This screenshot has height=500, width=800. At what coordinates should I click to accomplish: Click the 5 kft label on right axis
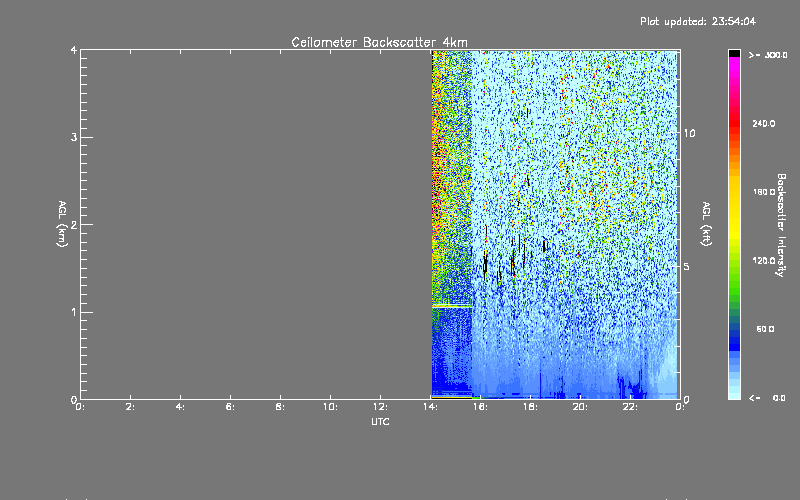pos(687,267)
